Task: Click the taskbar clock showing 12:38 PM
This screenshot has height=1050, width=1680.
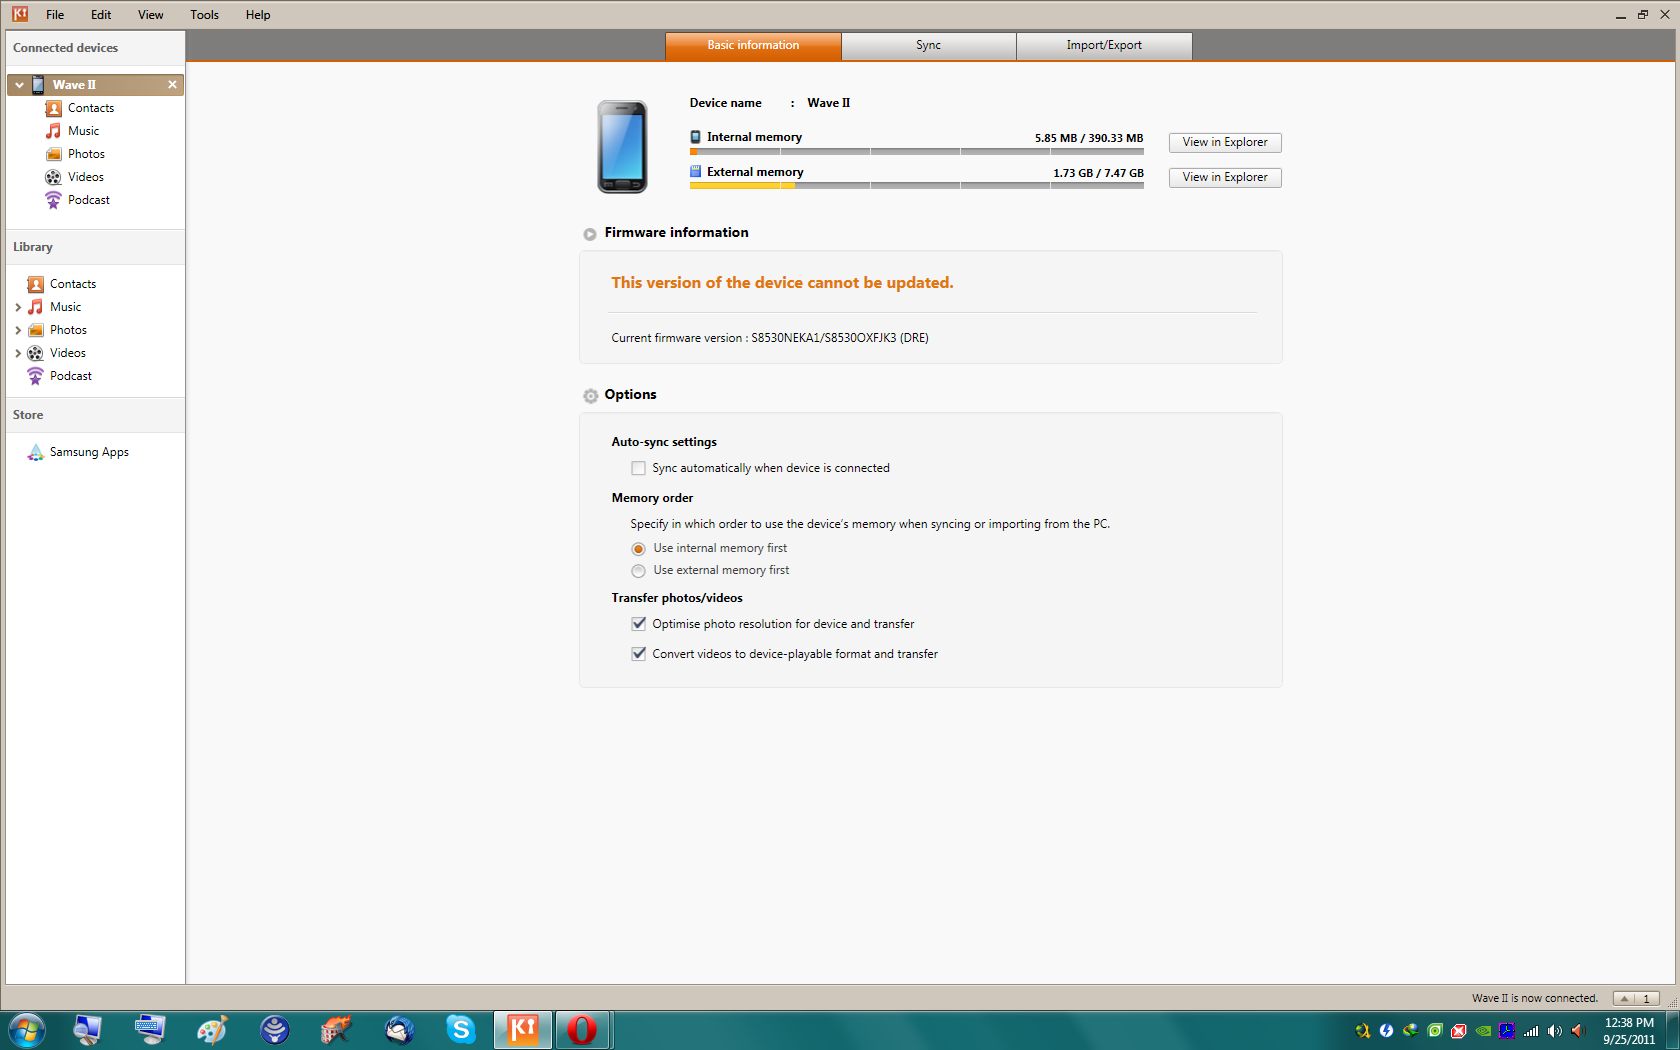Action: tap(1629, 1031)
